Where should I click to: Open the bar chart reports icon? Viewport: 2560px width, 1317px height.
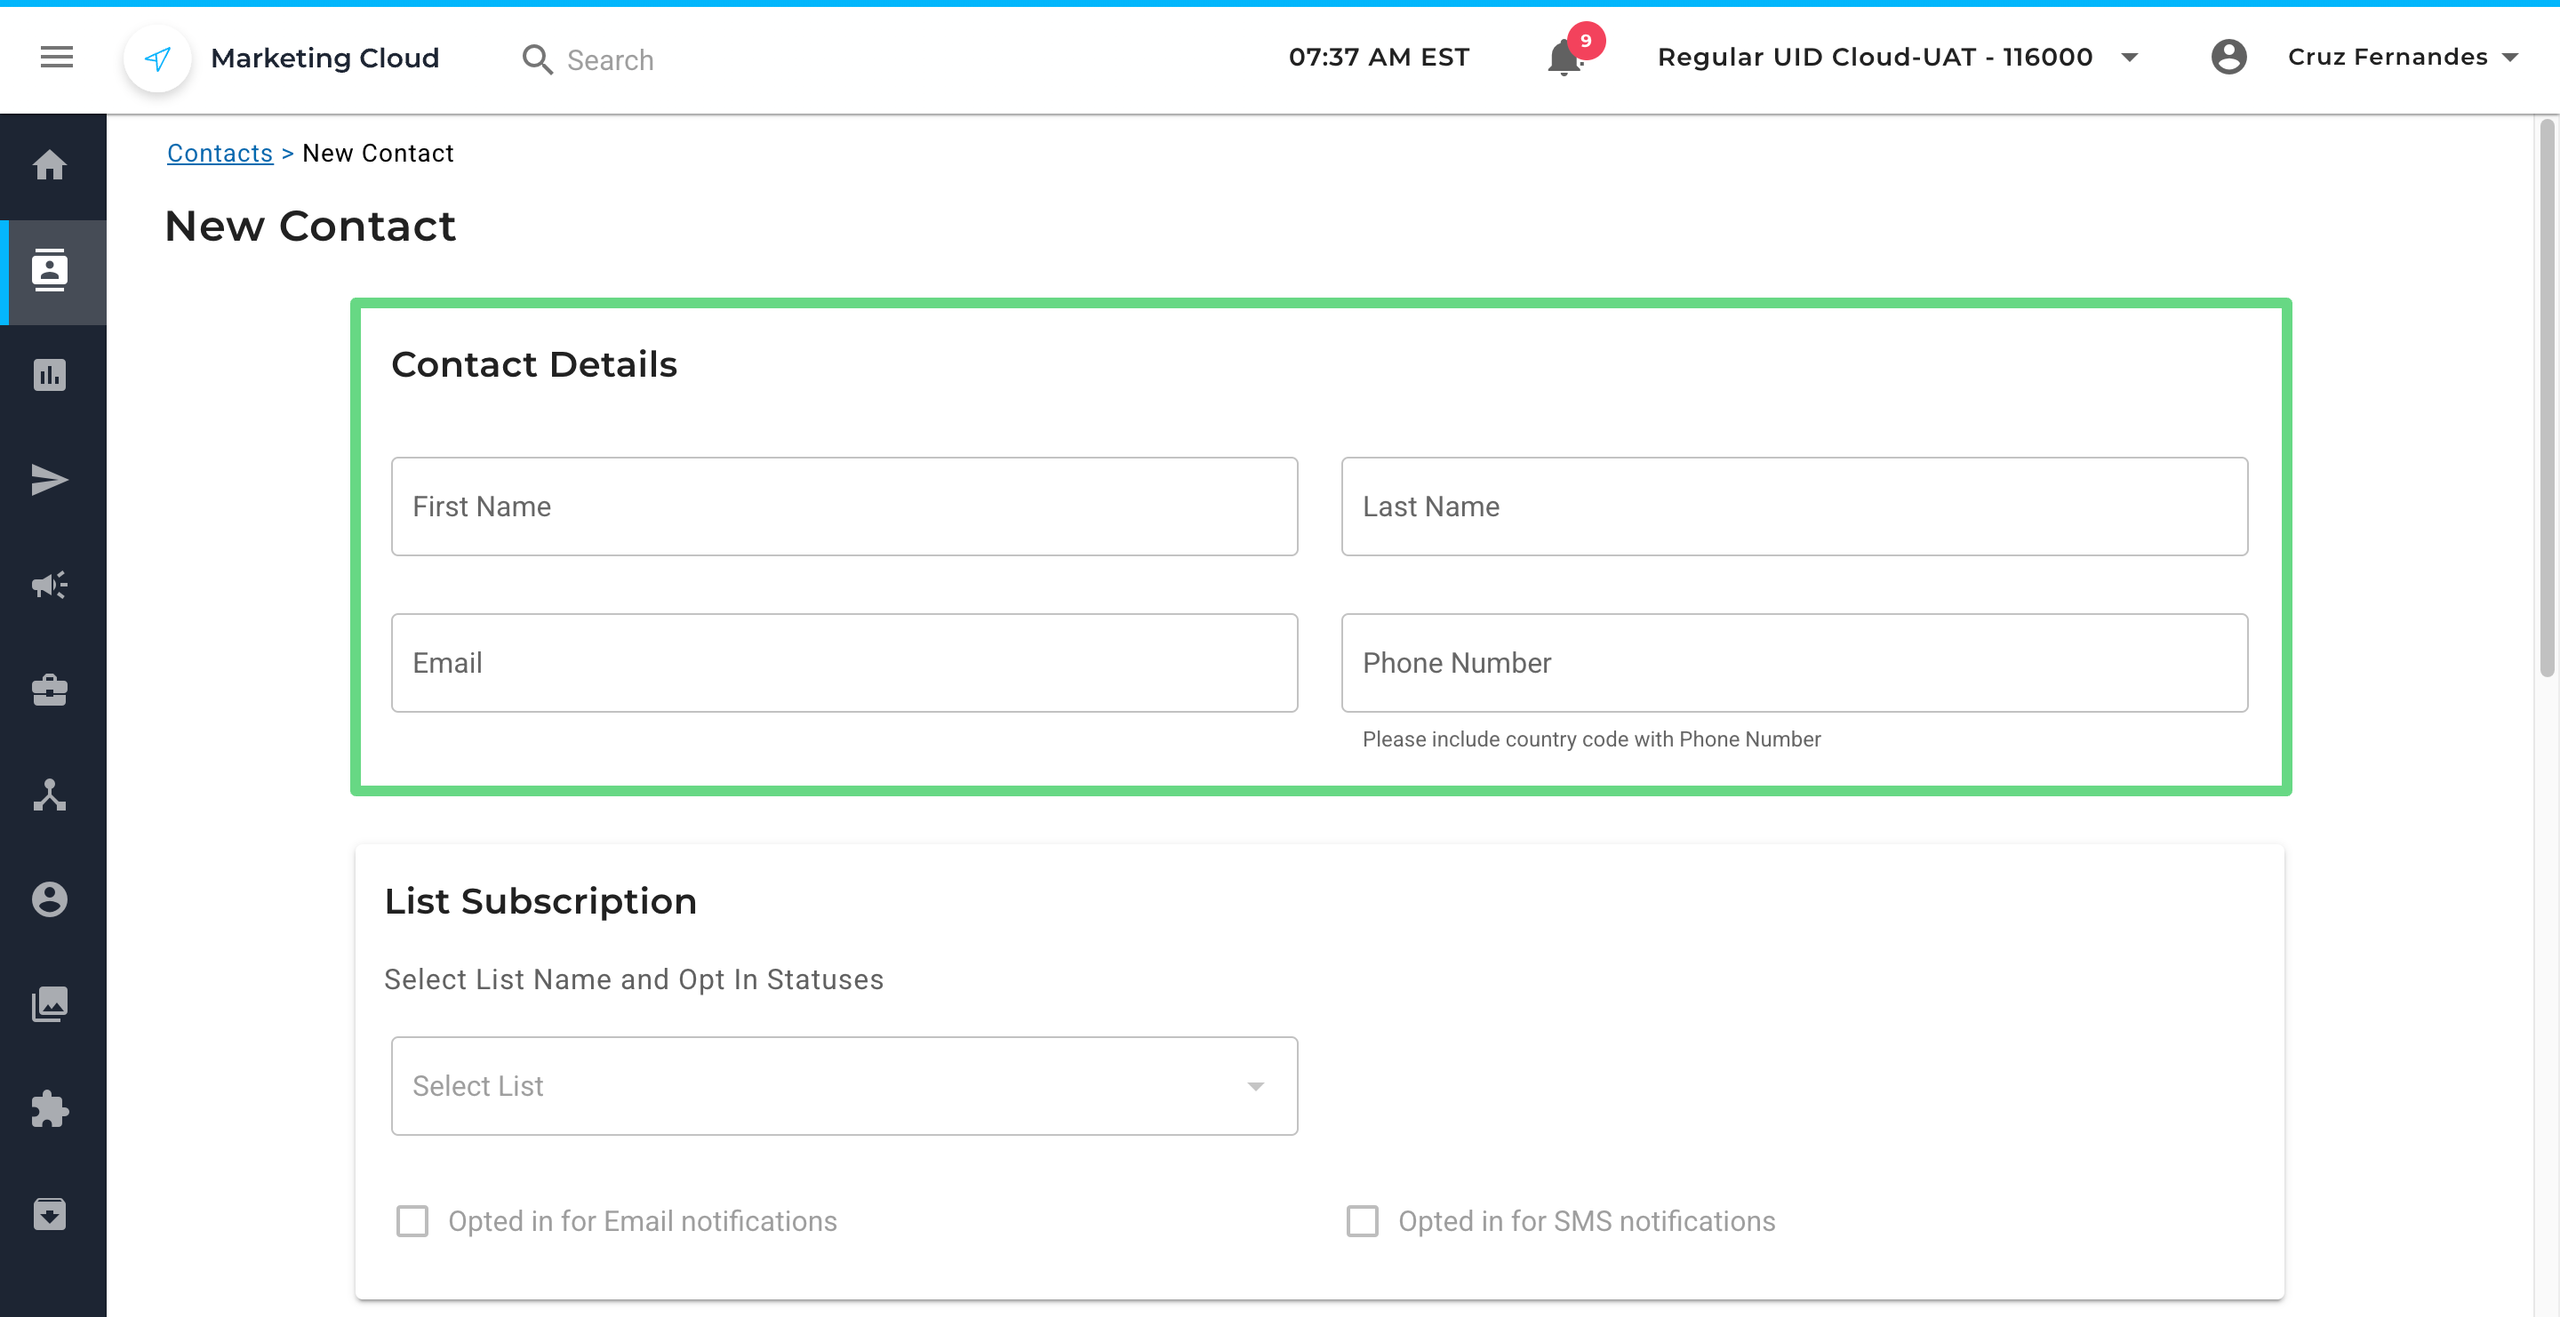pyautogui.click(x=49, y=375)
